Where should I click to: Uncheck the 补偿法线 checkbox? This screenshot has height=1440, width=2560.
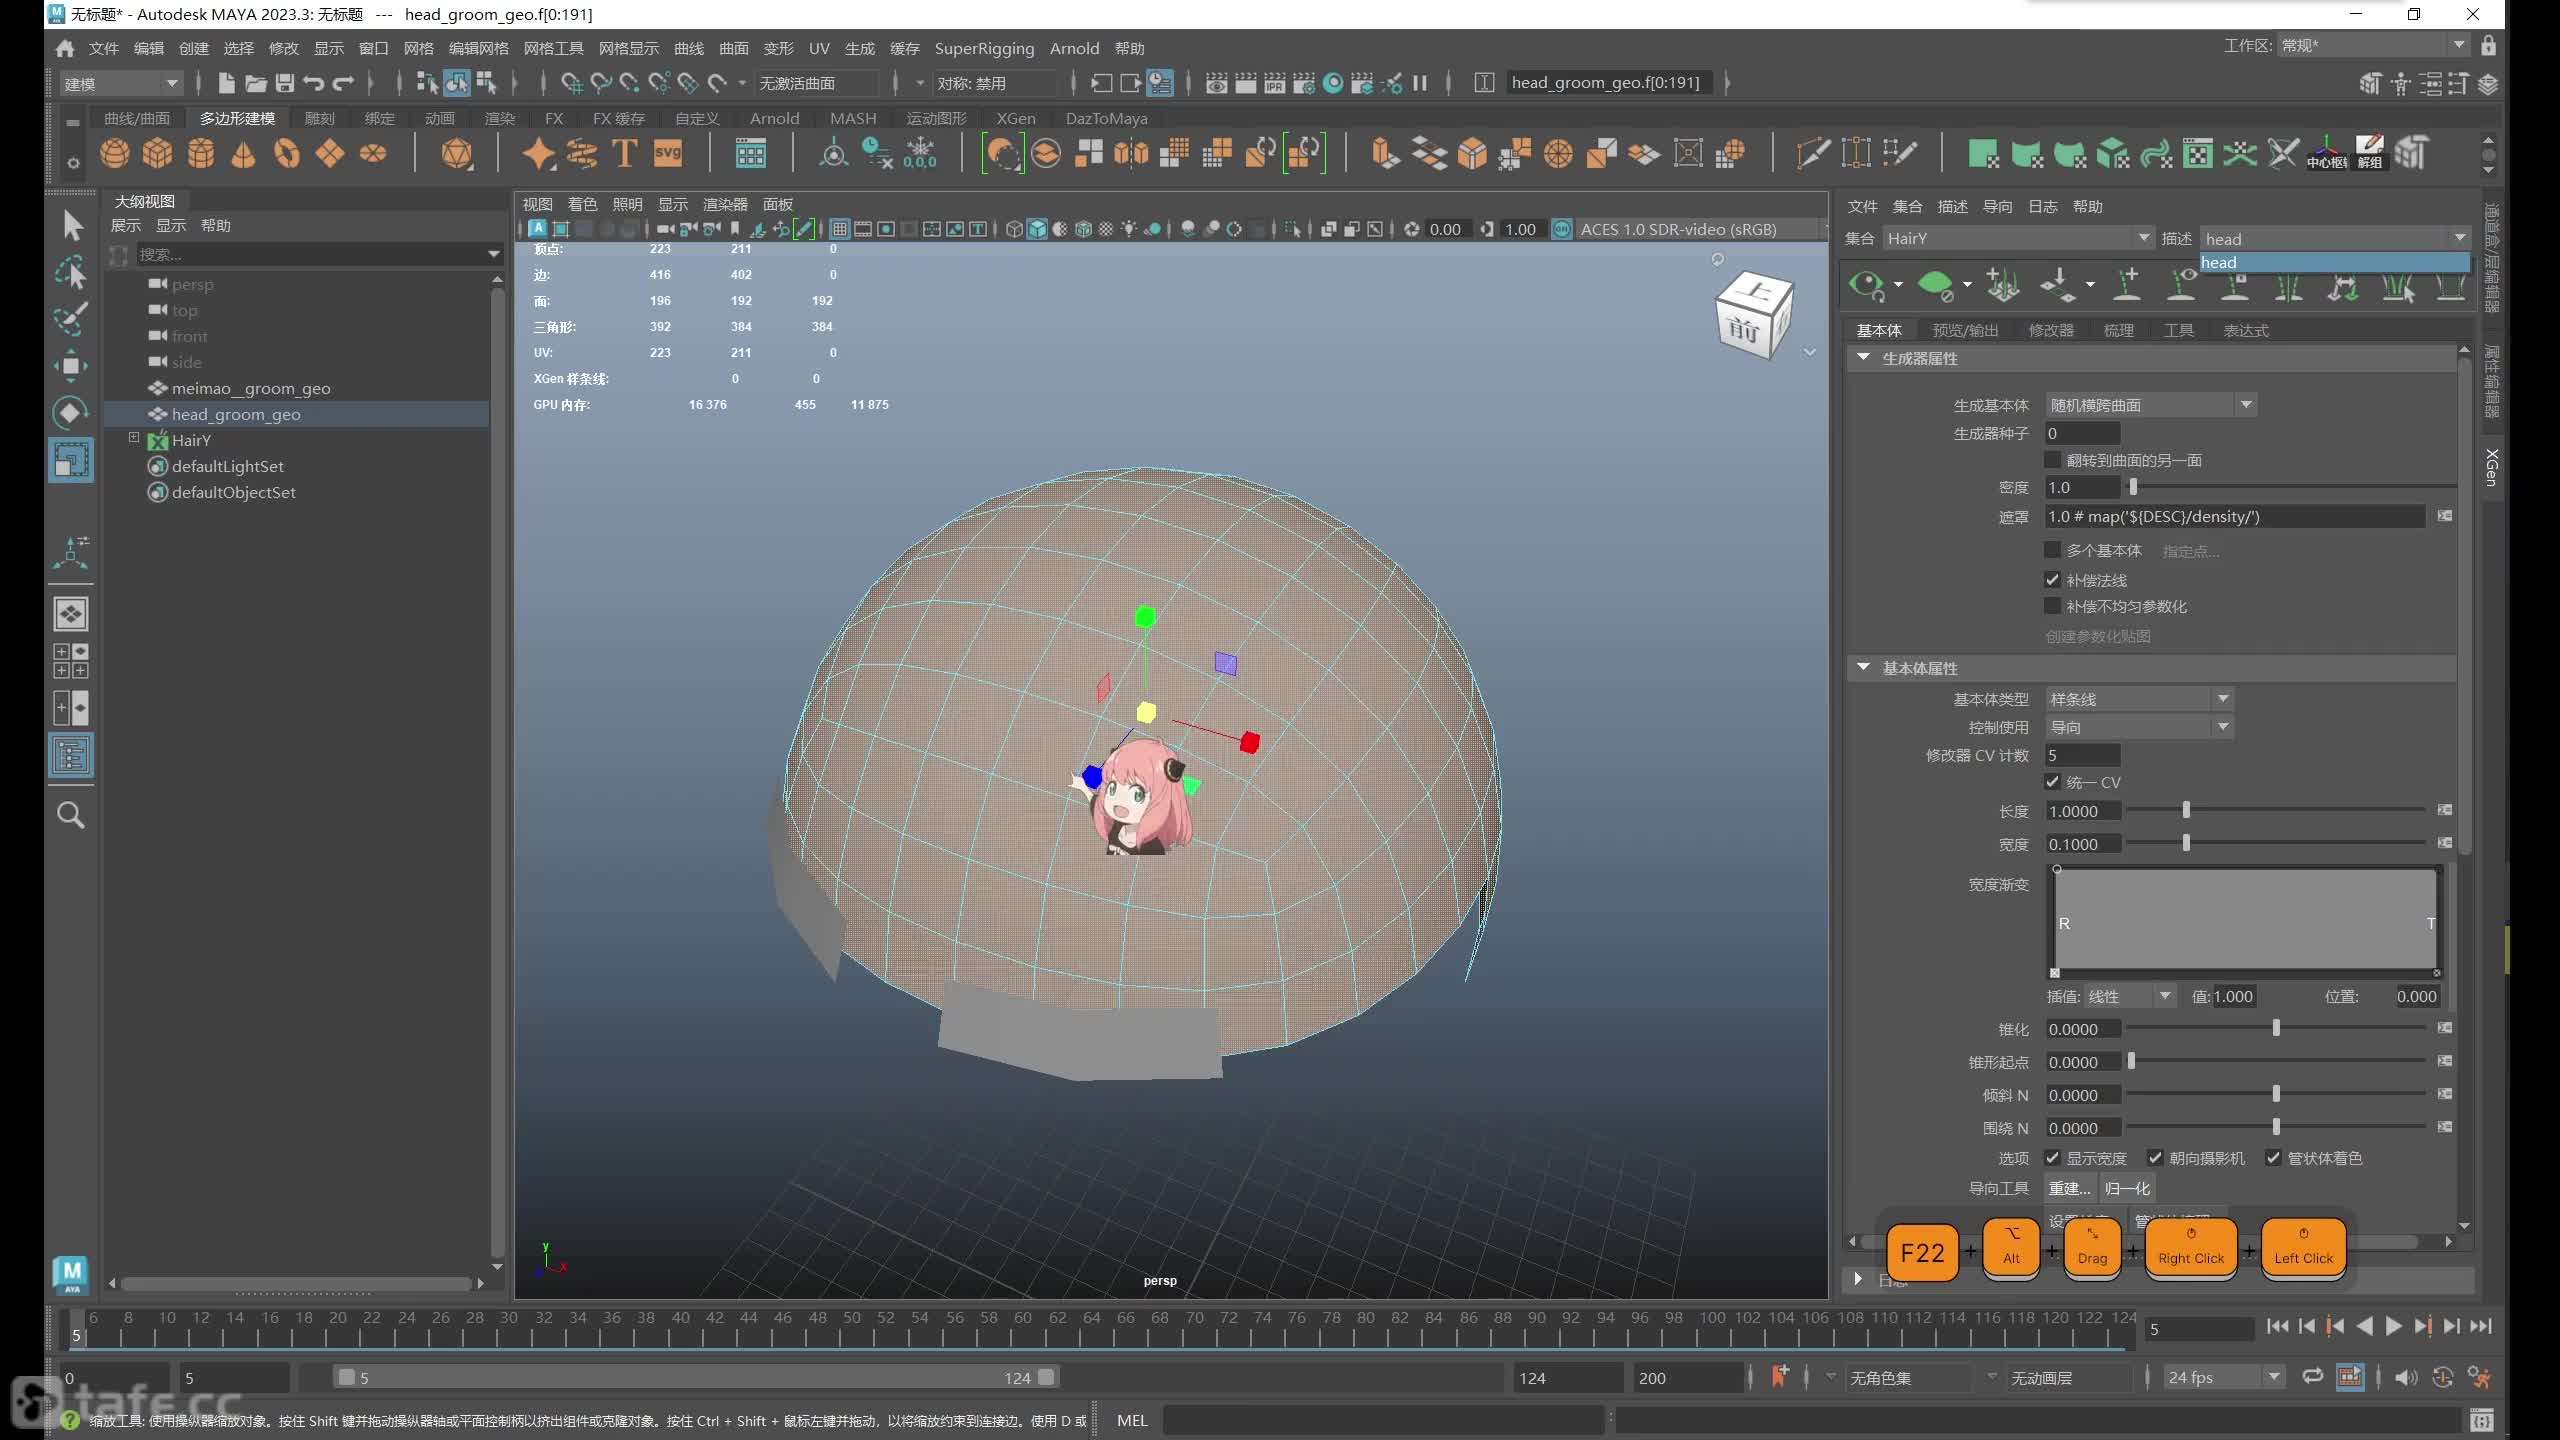(2053, 580)
